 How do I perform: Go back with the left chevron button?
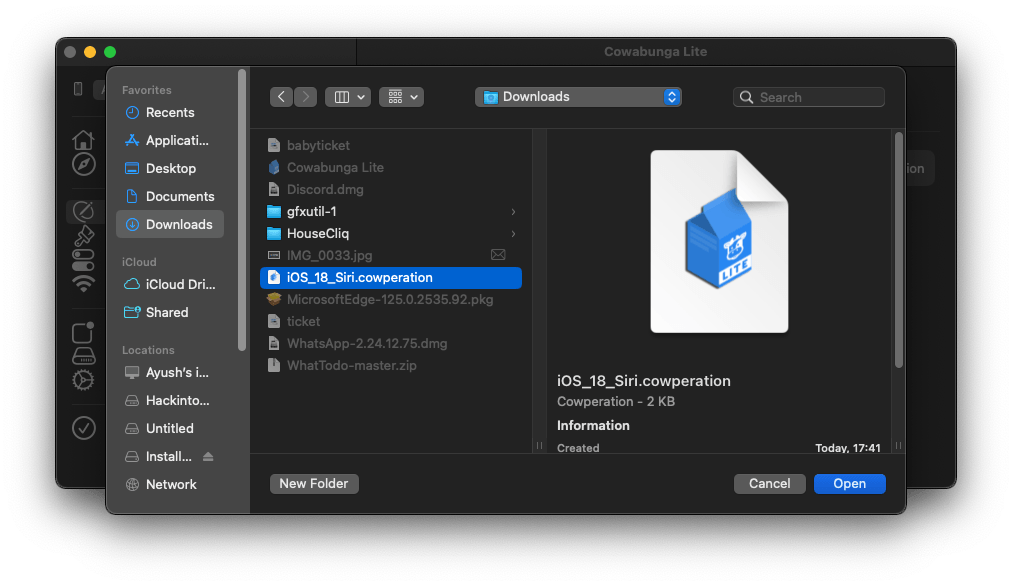[281, 97]
